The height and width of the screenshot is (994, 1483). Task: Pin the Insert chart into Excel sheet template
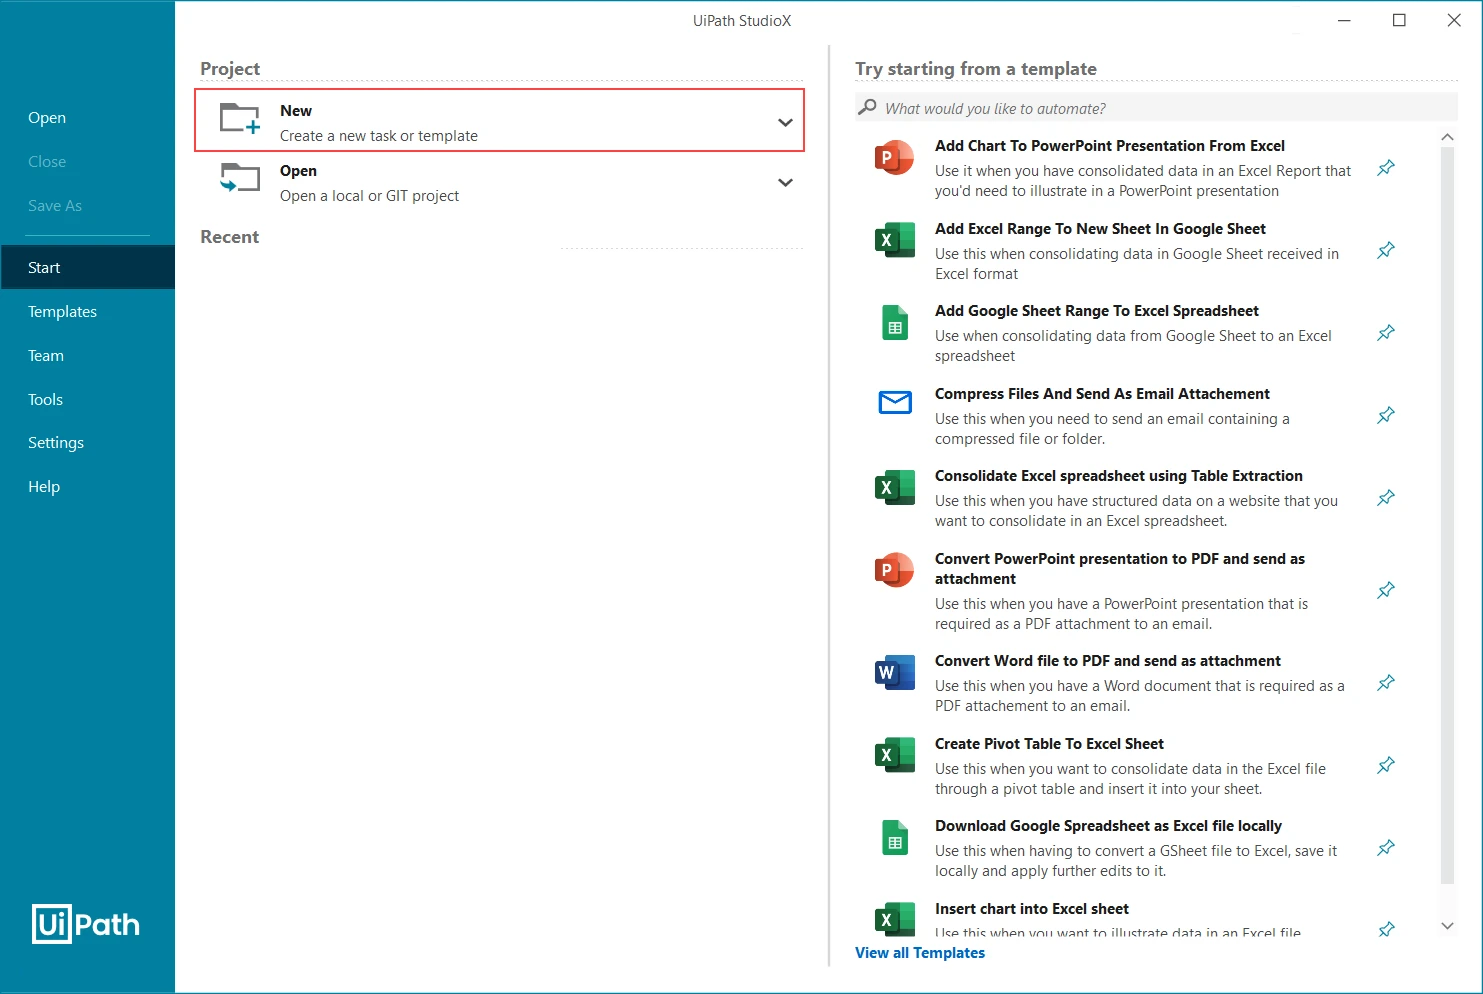click(x=1386, y=929)
